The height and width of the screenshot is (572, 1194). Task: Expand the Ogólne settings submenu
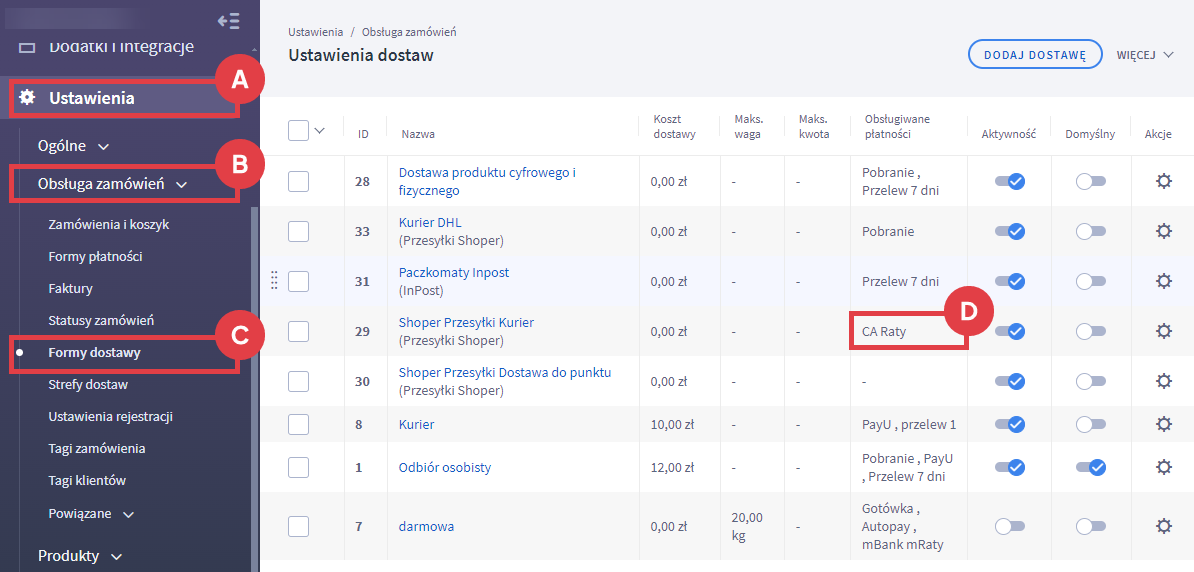(73, 146)
